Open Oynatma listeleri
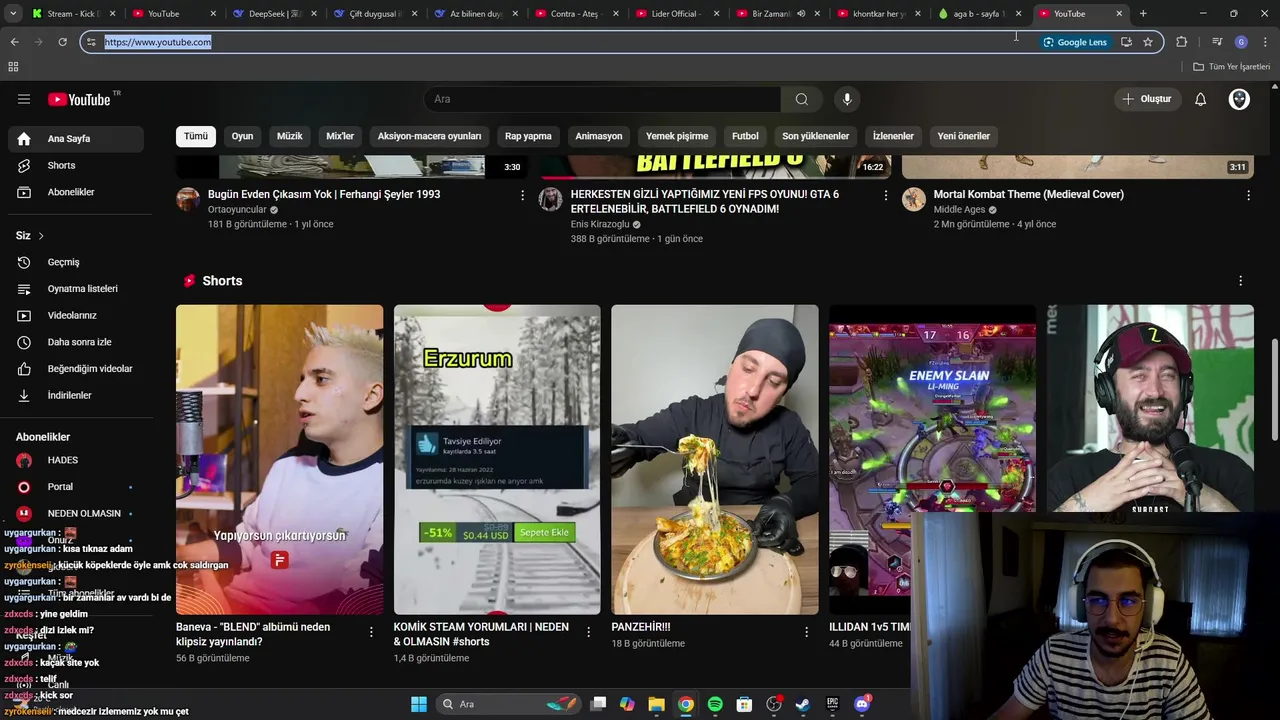1280x720 pixels. pos(76,289)
